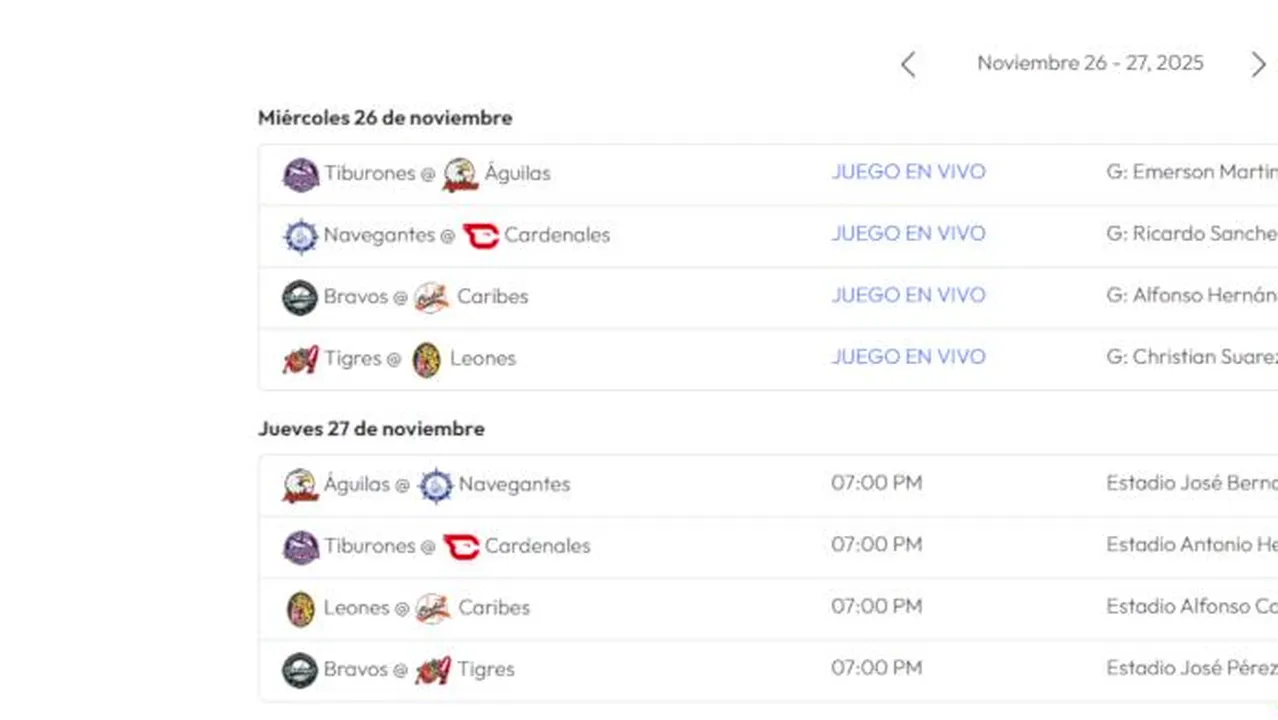Click Tigres logo in Tigres @ Leones row
The image size is (1278, 720).
tap(301, 359)
